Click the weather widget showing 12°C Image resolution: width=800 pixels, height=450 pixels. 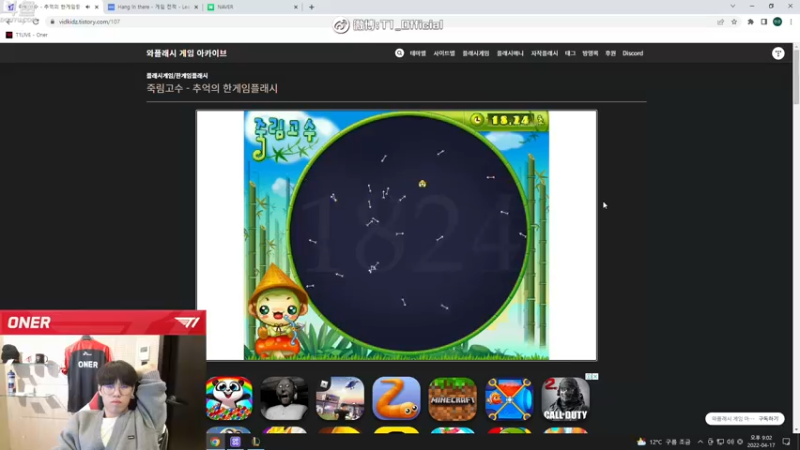664,442
